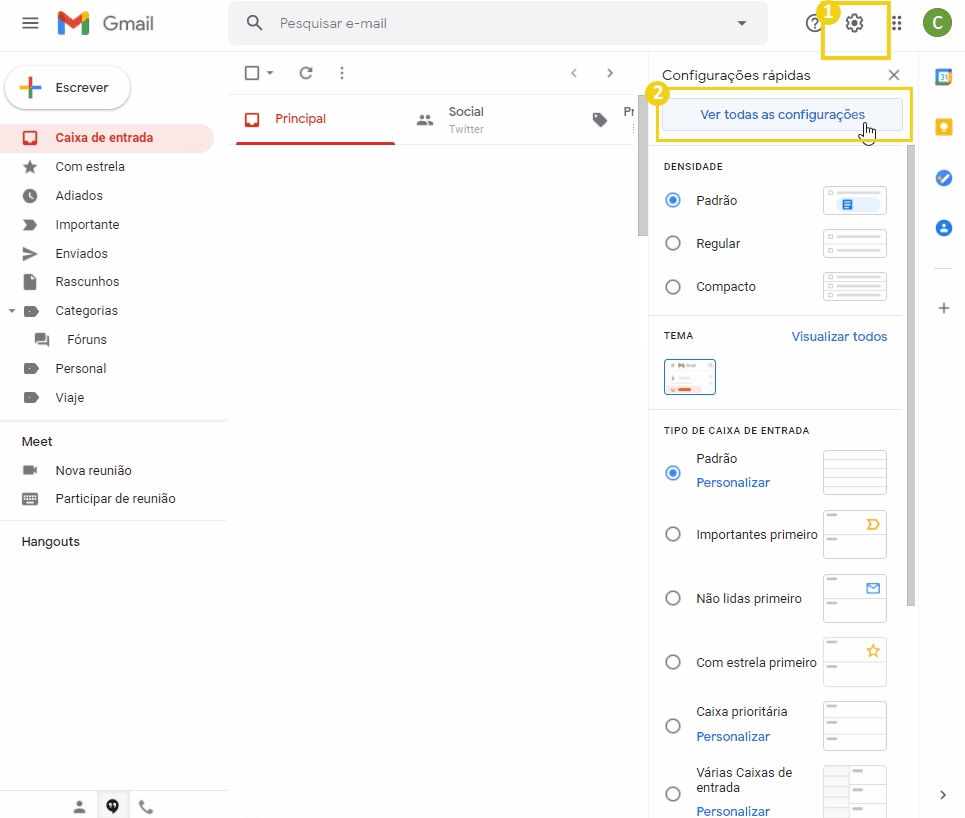Select the Compacto density option
The image size is (965, 818).
[672, 287]
